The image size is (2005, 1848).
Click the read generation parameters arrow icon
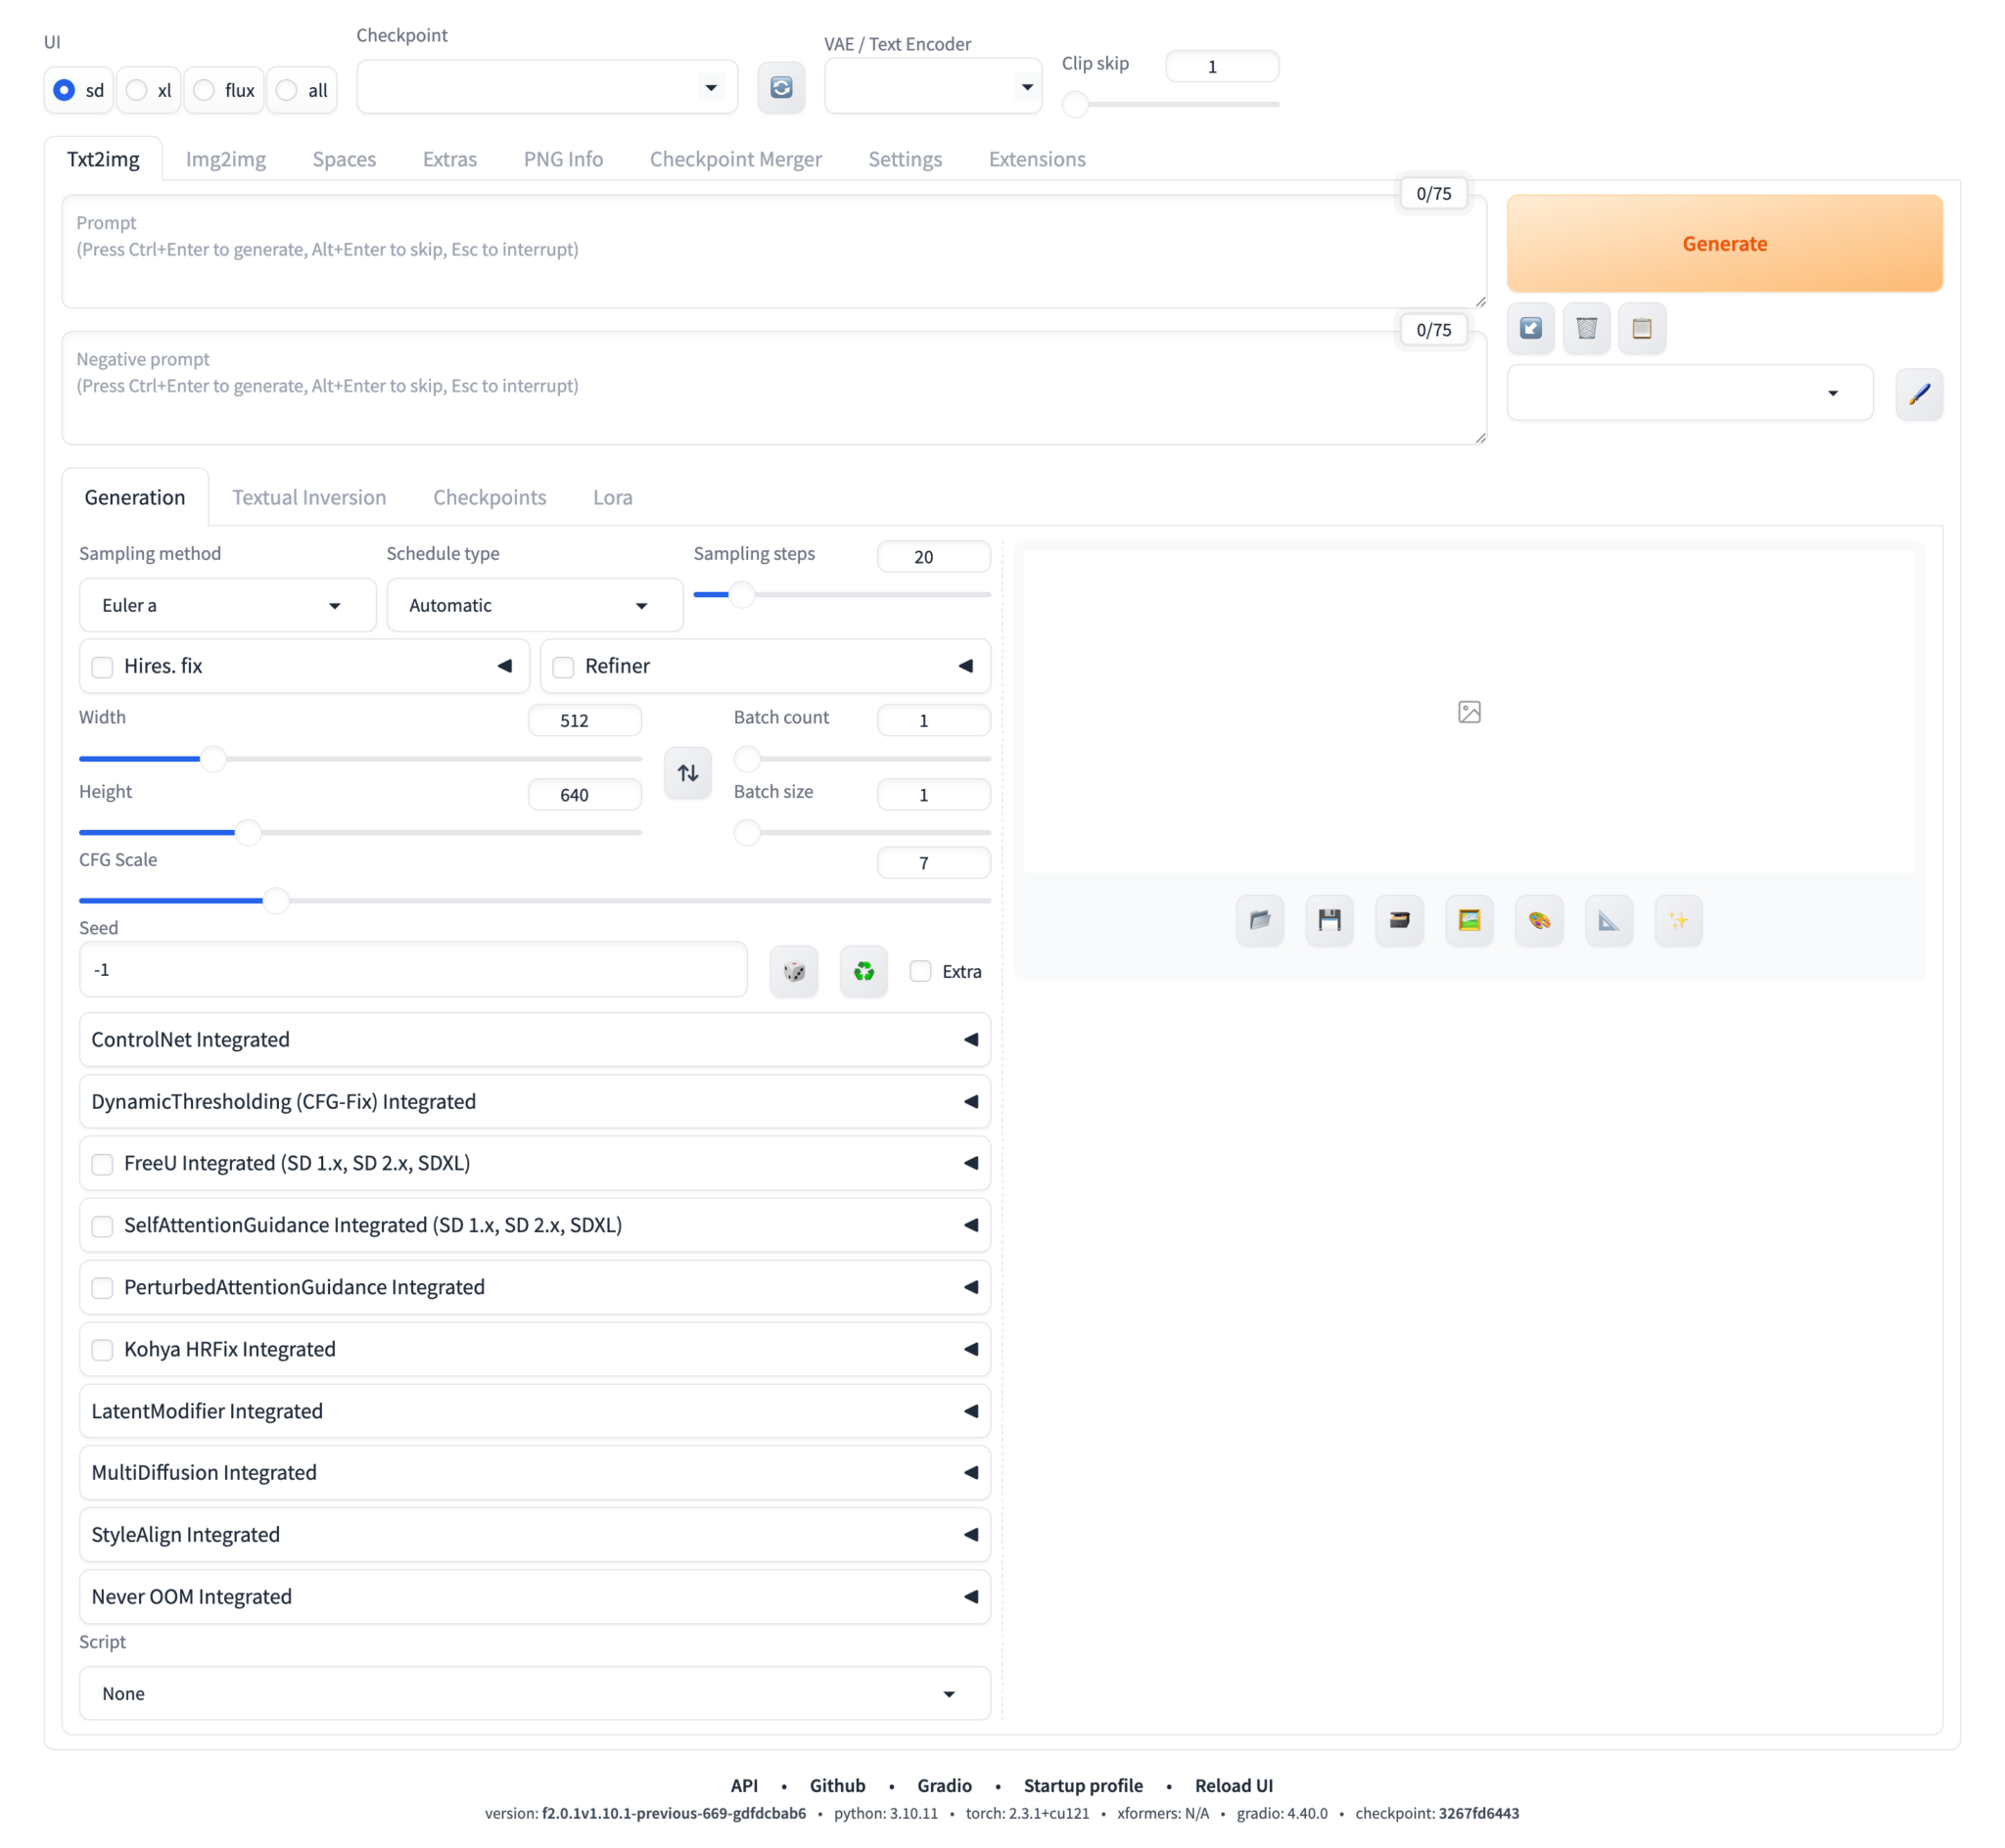click(x=1530, y=328)
